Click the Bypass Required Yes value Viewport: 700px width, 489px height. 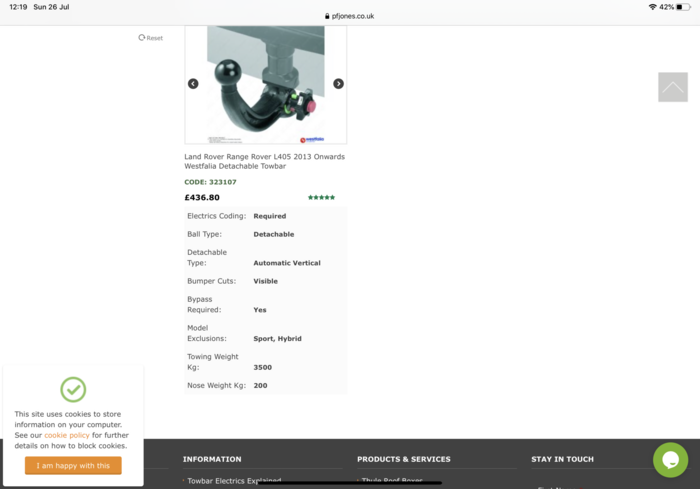click(260, 310)
